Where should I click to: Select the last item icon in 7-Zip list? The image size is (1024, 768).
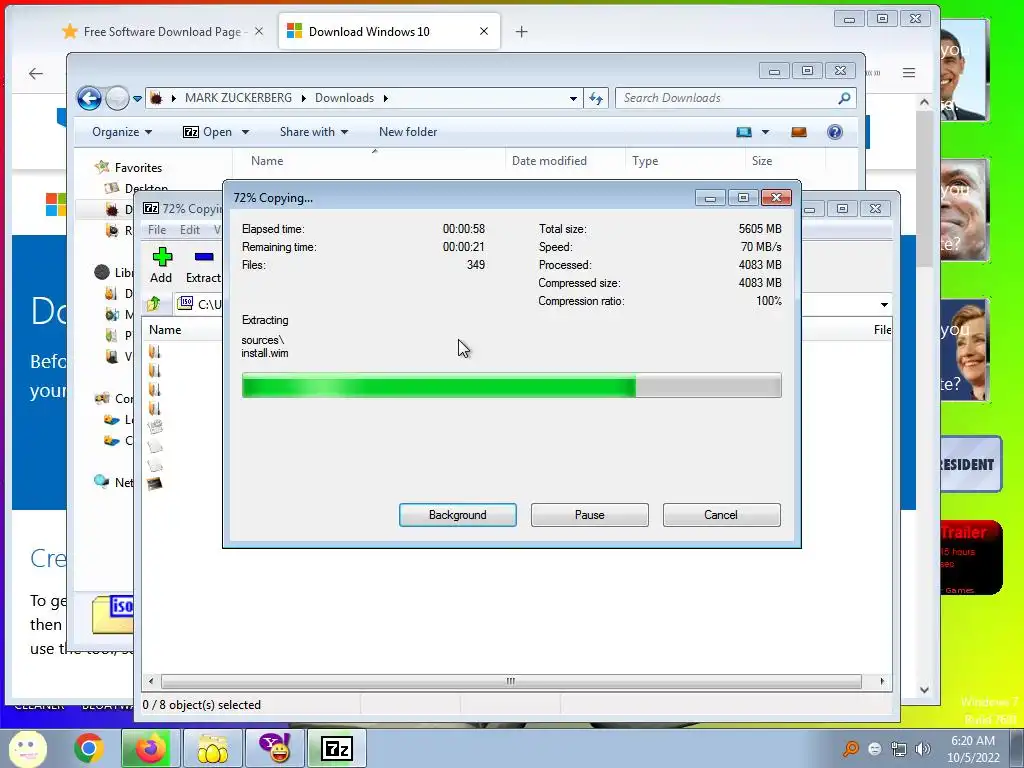point(155,483)
